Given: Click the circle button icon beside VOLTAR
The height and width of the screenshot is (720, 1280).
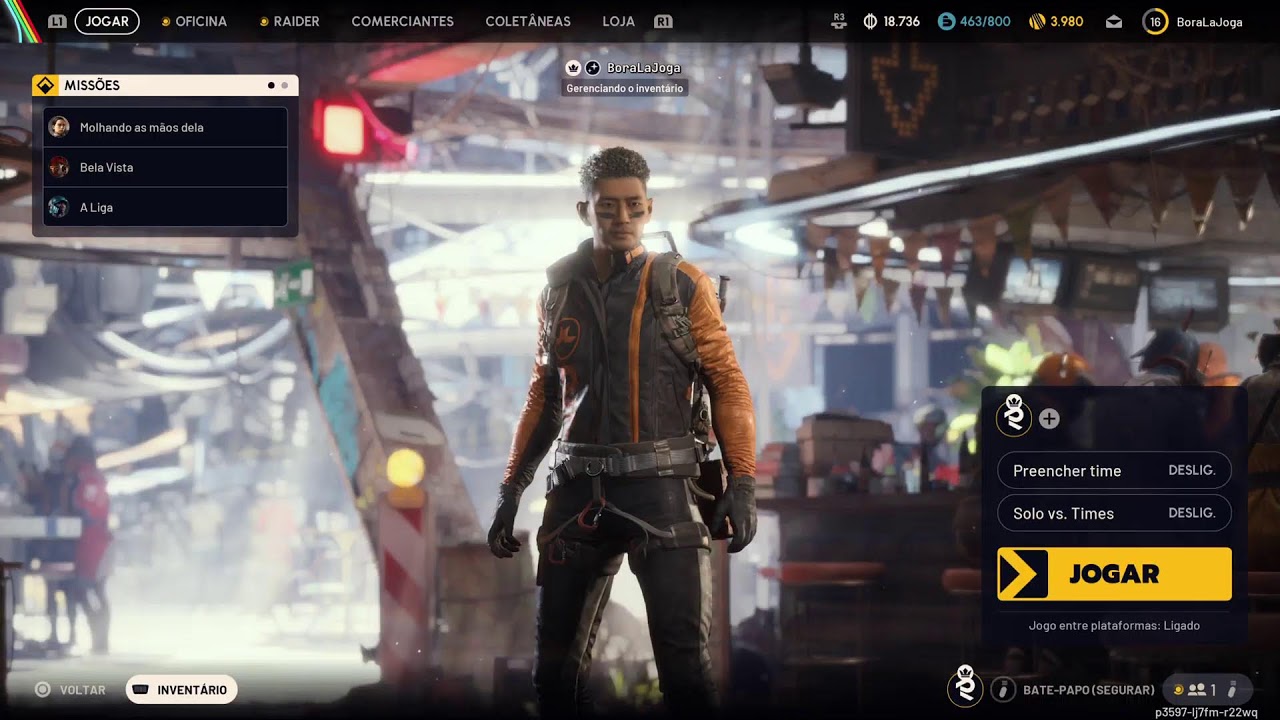Looking at the screenshot, I should coord(43,689).
